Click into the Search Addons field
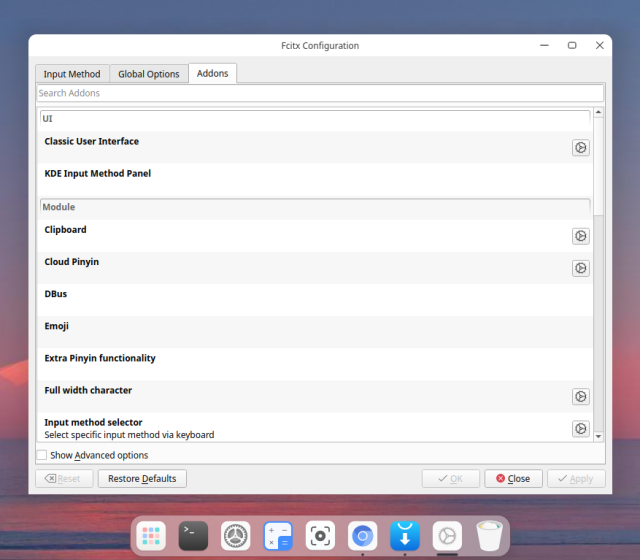This screenshot has width=640, height=560. click(x=319, y=93)
